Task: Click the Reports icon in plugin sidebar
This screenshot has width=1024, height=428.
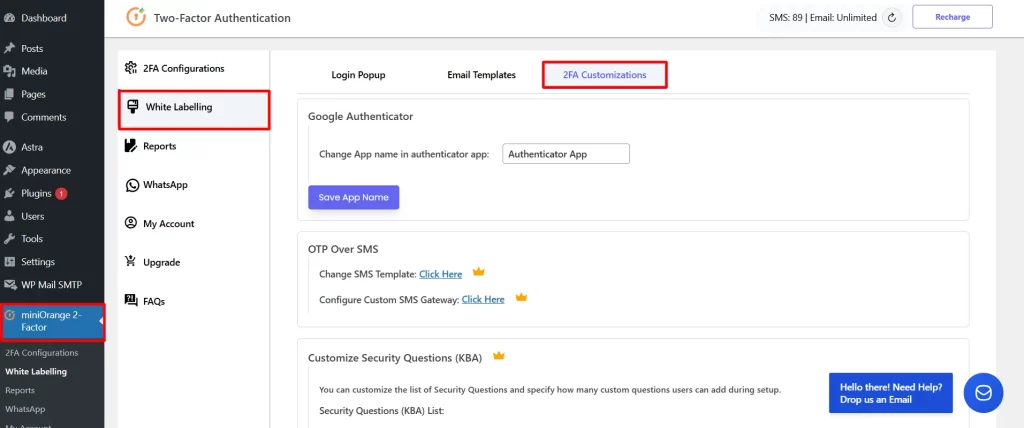Action: [x=131, y=146]
